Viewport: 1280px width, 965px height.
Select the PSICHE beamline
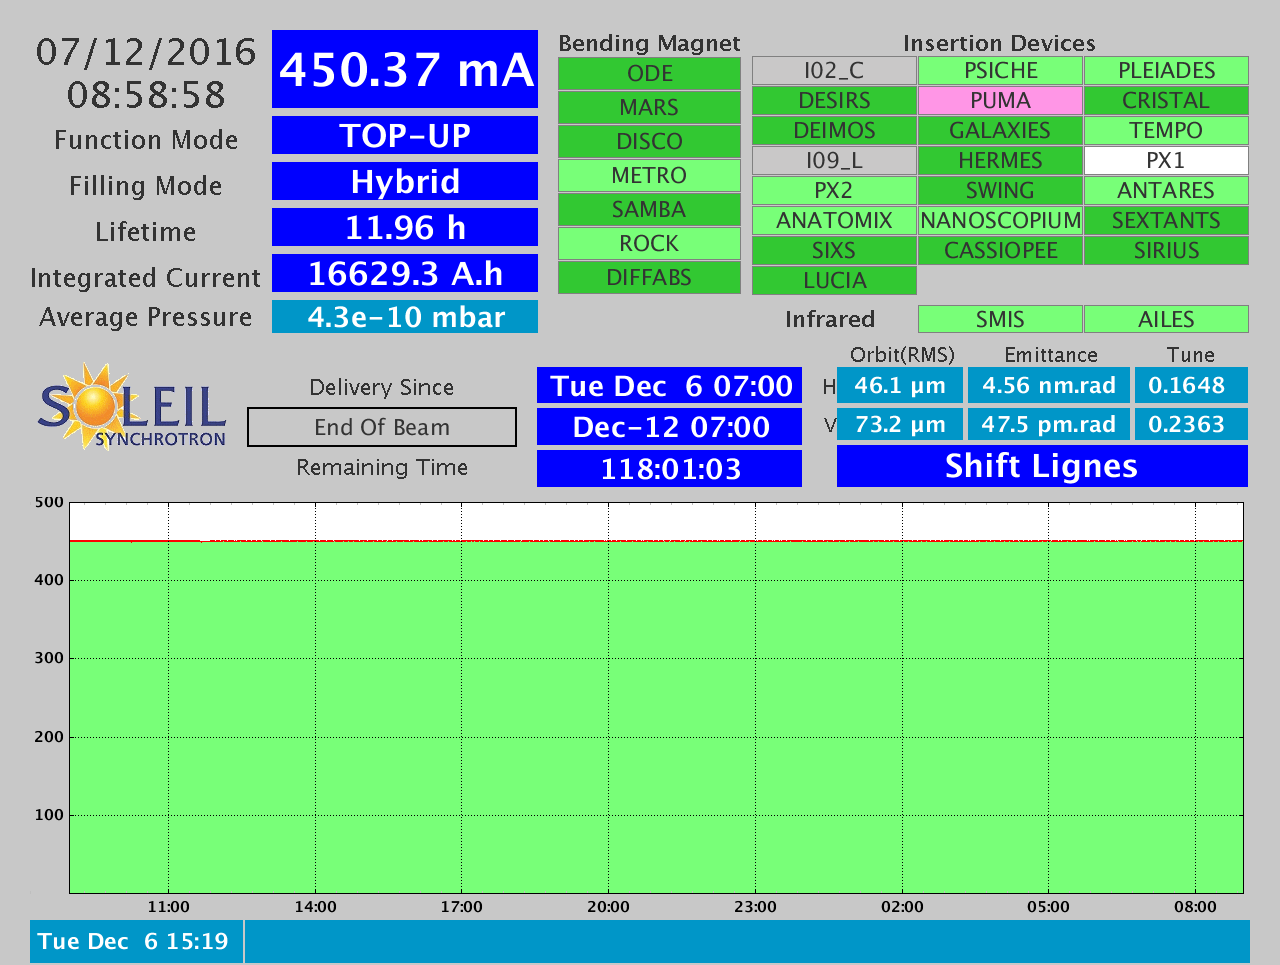1000,70
